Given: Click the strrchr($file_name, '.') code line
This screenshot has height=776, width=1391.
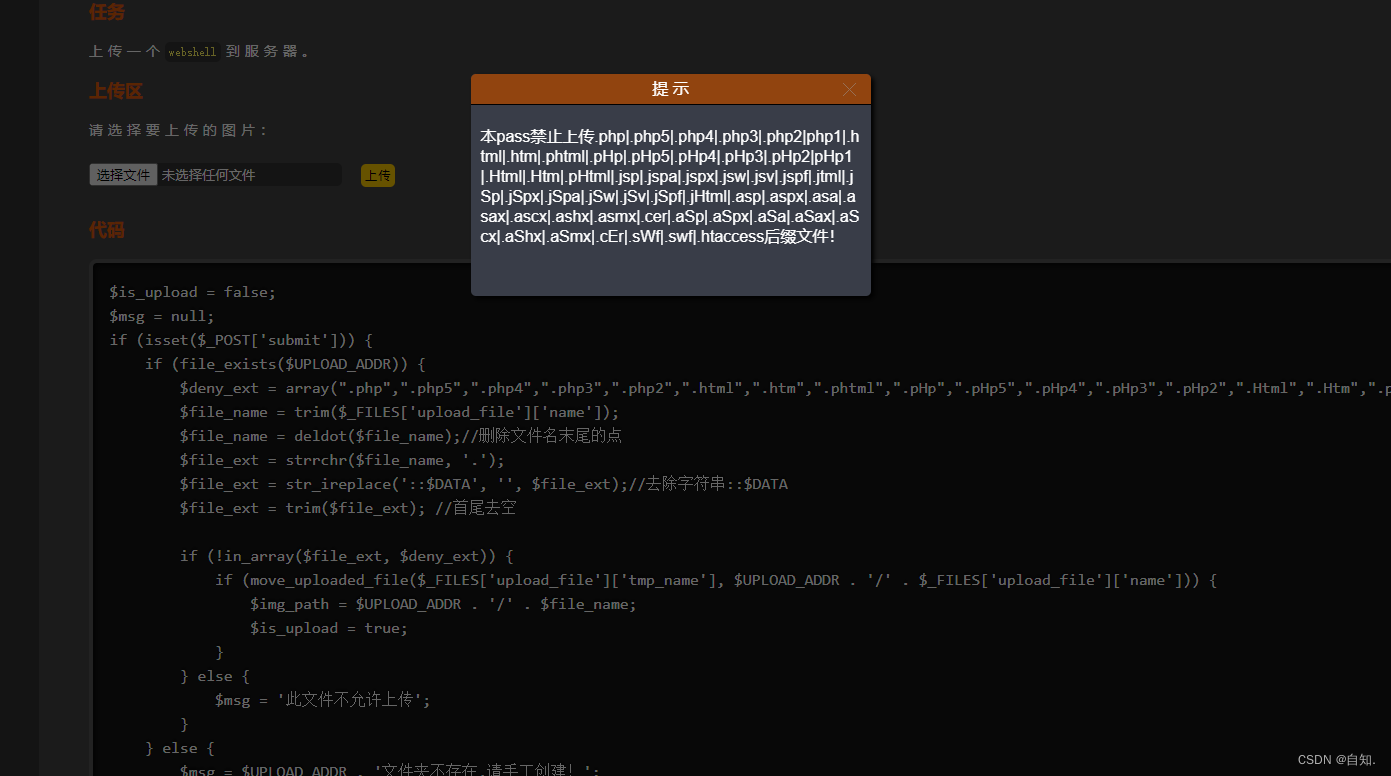Looking at the screenshot, I should [x=342, y=460].
